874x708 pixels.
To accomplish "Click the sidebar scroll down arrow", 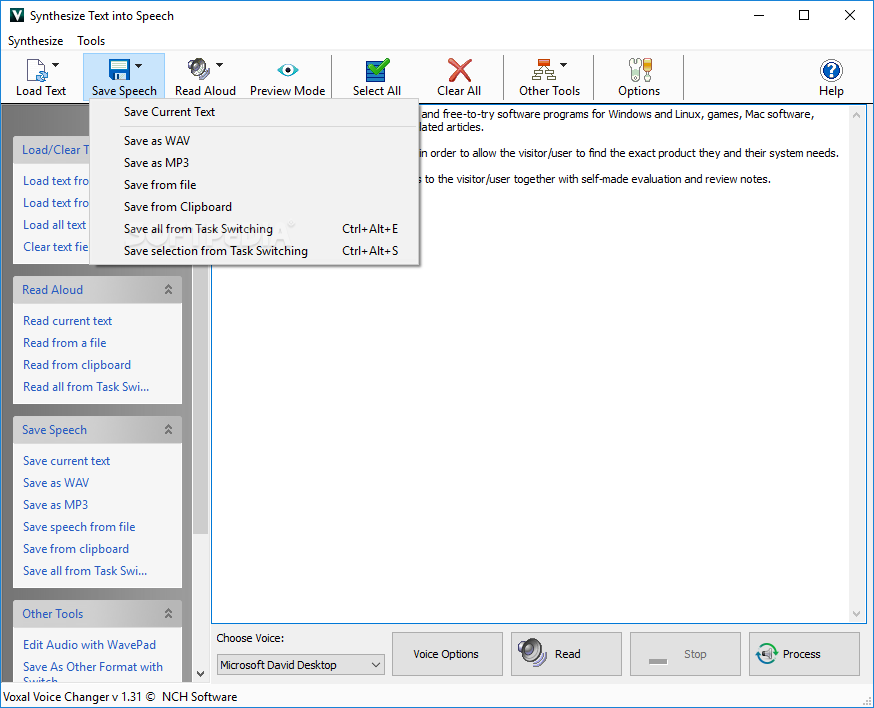I will (201, 673).
